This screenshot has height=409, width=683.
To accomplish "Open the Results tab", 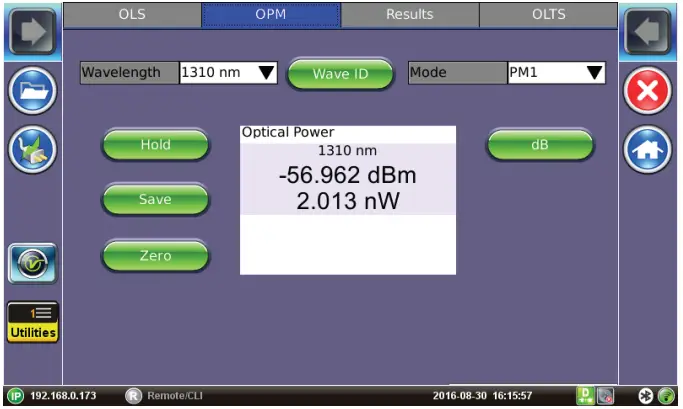I will [x=409, y=14].
